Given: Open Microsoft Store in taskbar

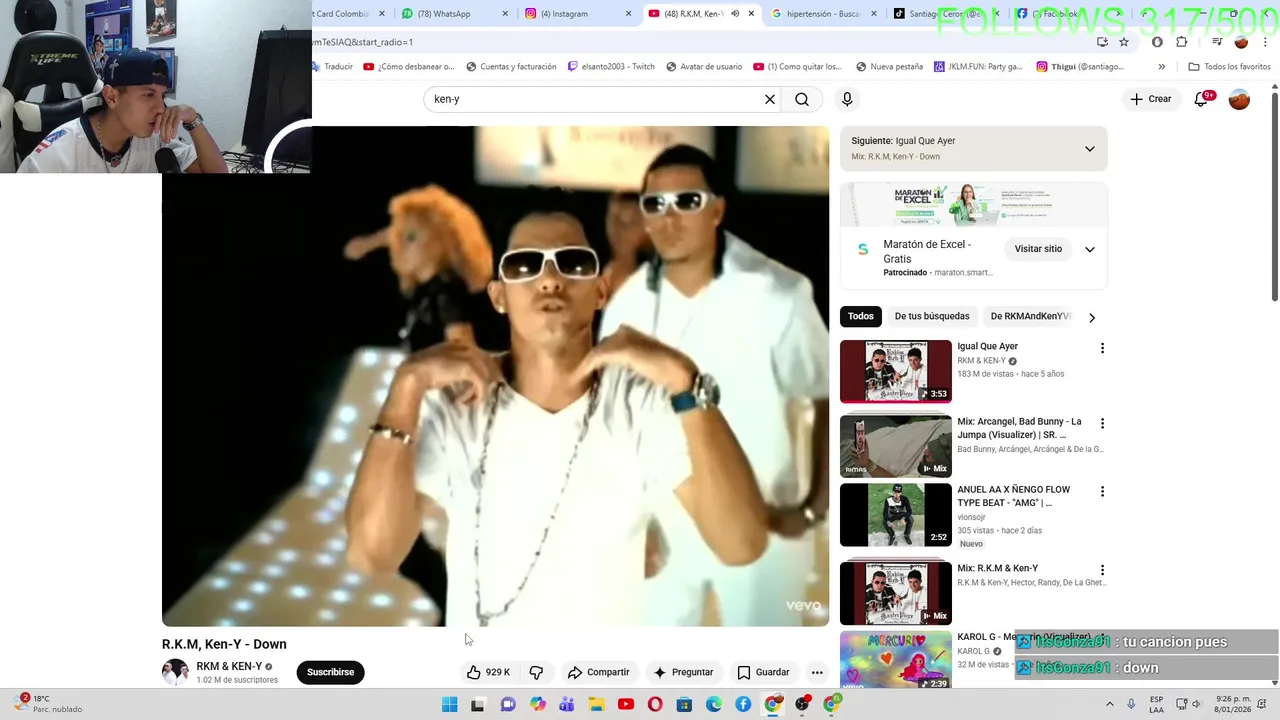Looking at the screenshot, I should (684, 705).
